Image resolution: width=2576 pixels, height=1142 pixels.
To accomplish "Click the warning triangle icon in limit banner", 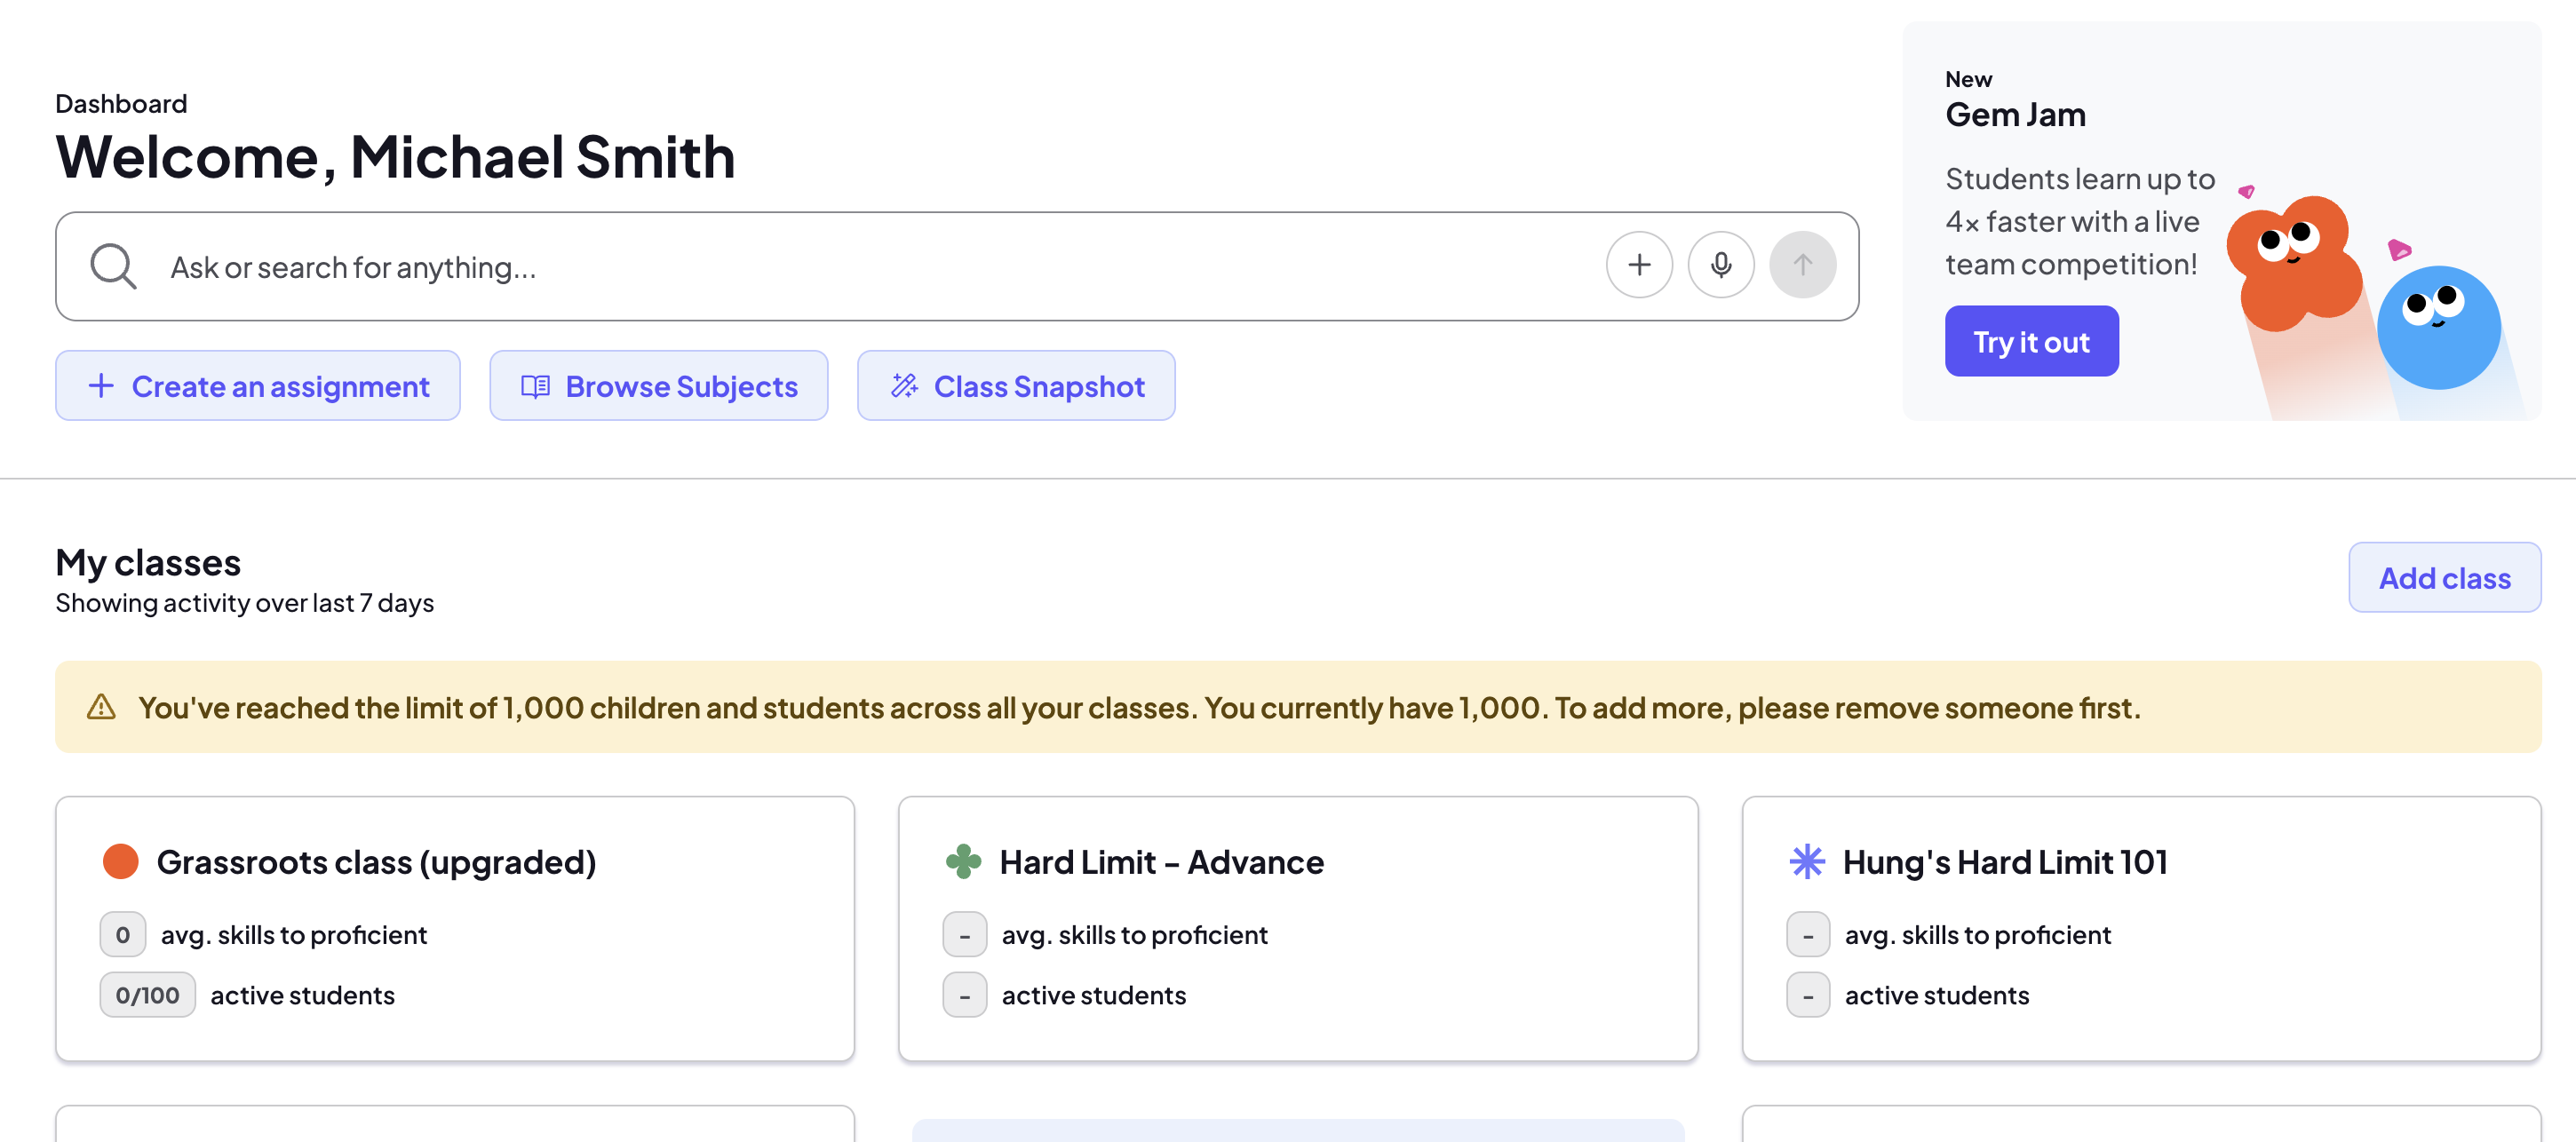I will tap(101, 707).
